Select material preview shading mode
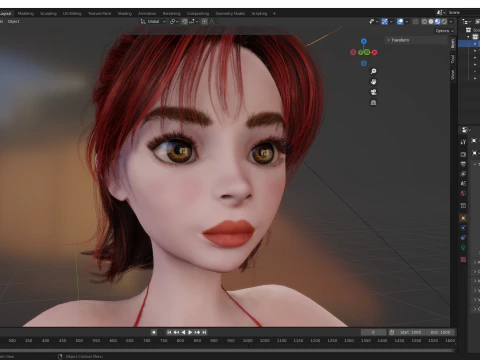Image resolution: width=480 pixels, height=360 pixels. pos(438,22)
